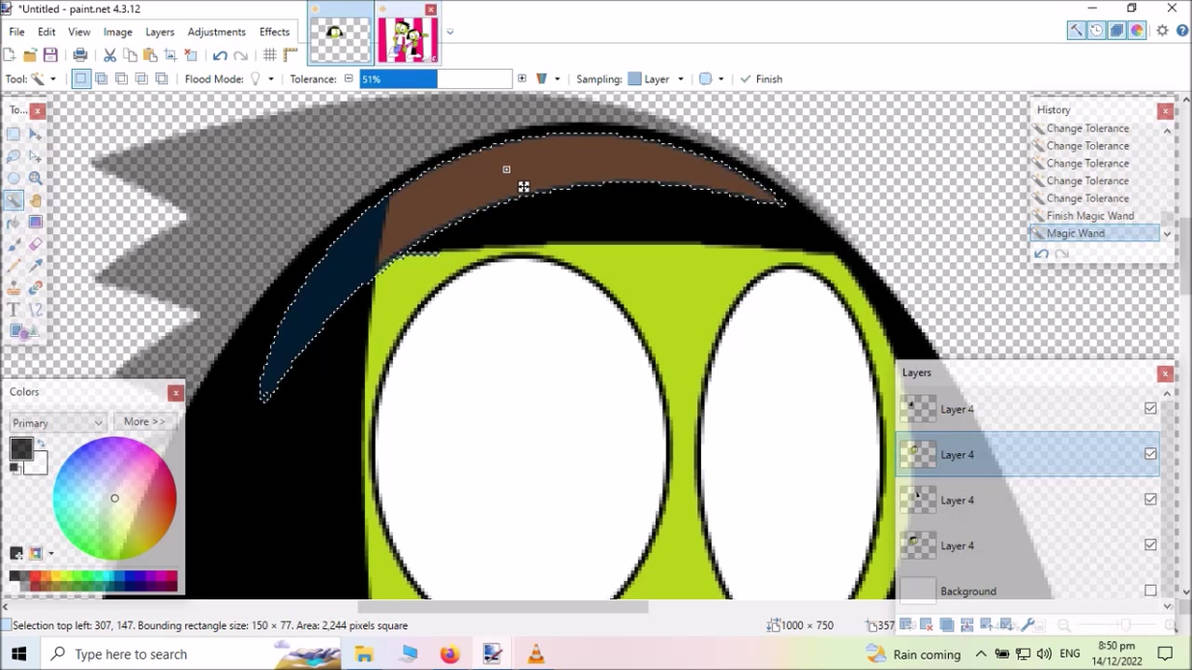Open layer properties wrench icon

coord(1029,625)
